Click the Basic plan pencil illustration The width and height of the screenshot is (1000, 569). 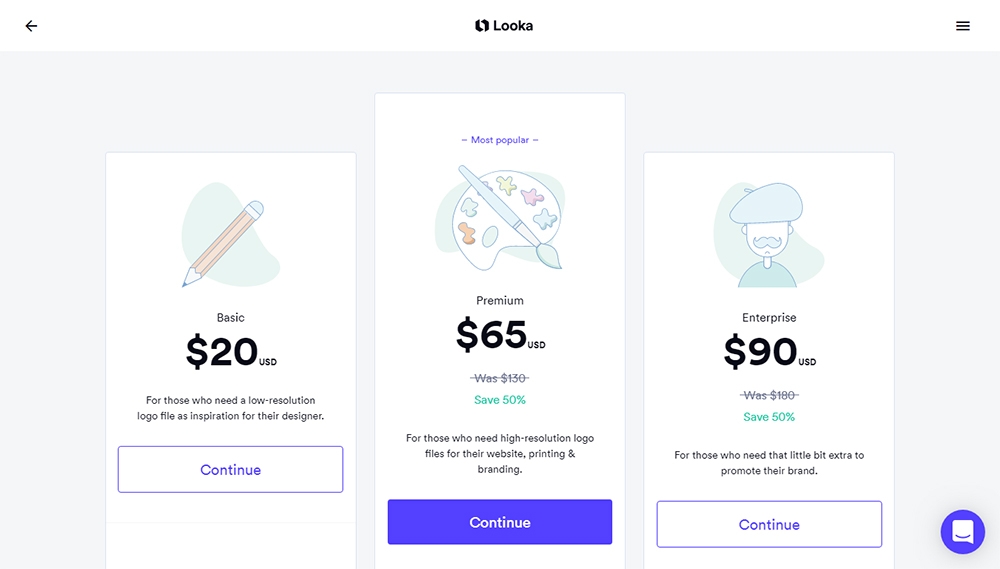point(228,239)
